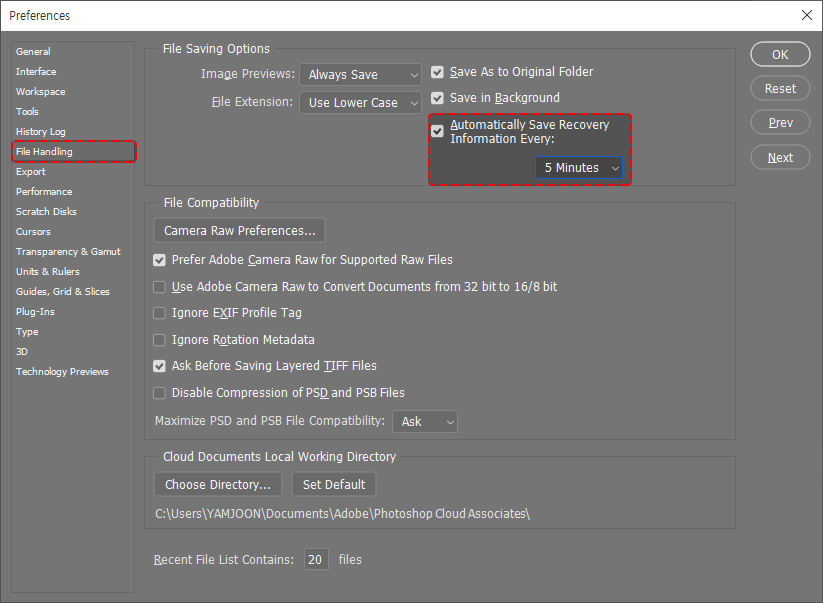Change the 5 Minutes recovery interval dropdown
This screenshot has height=603, width=823.
click(x=579, y=168)
